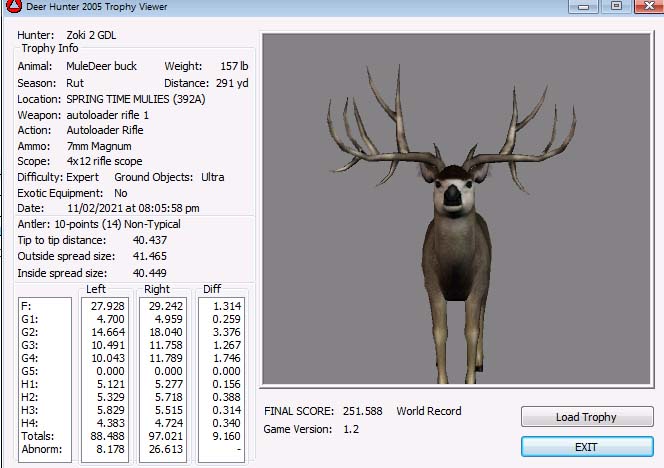
Task: Click the Game Version value 1.2
Action: pos(351,429)
